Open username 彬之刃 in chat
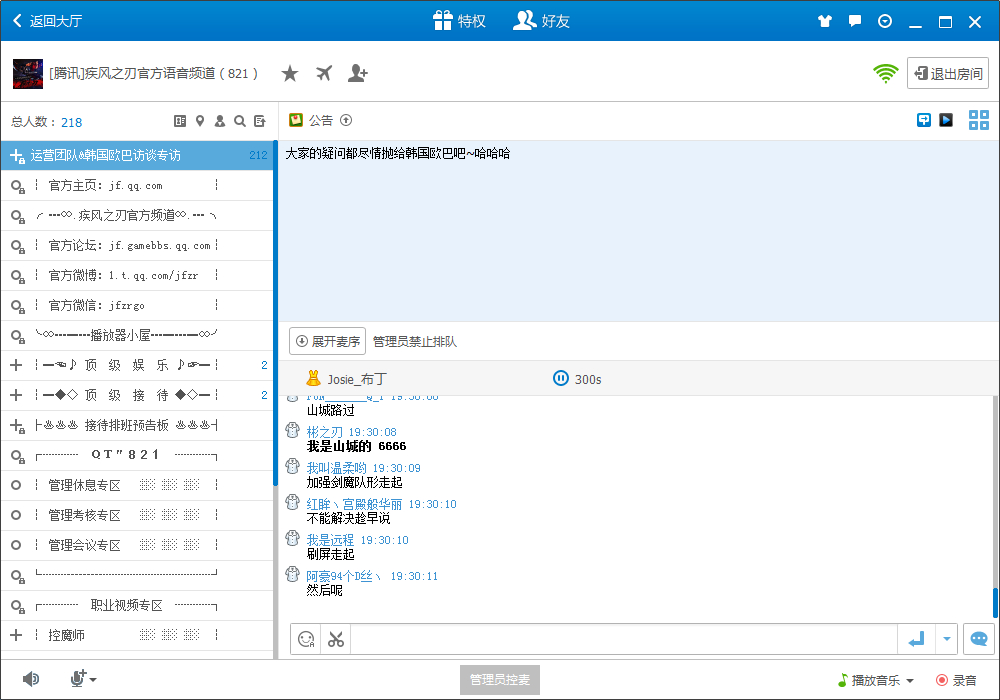The height and width of the screenshot is (700, 1000). (325, 432)
